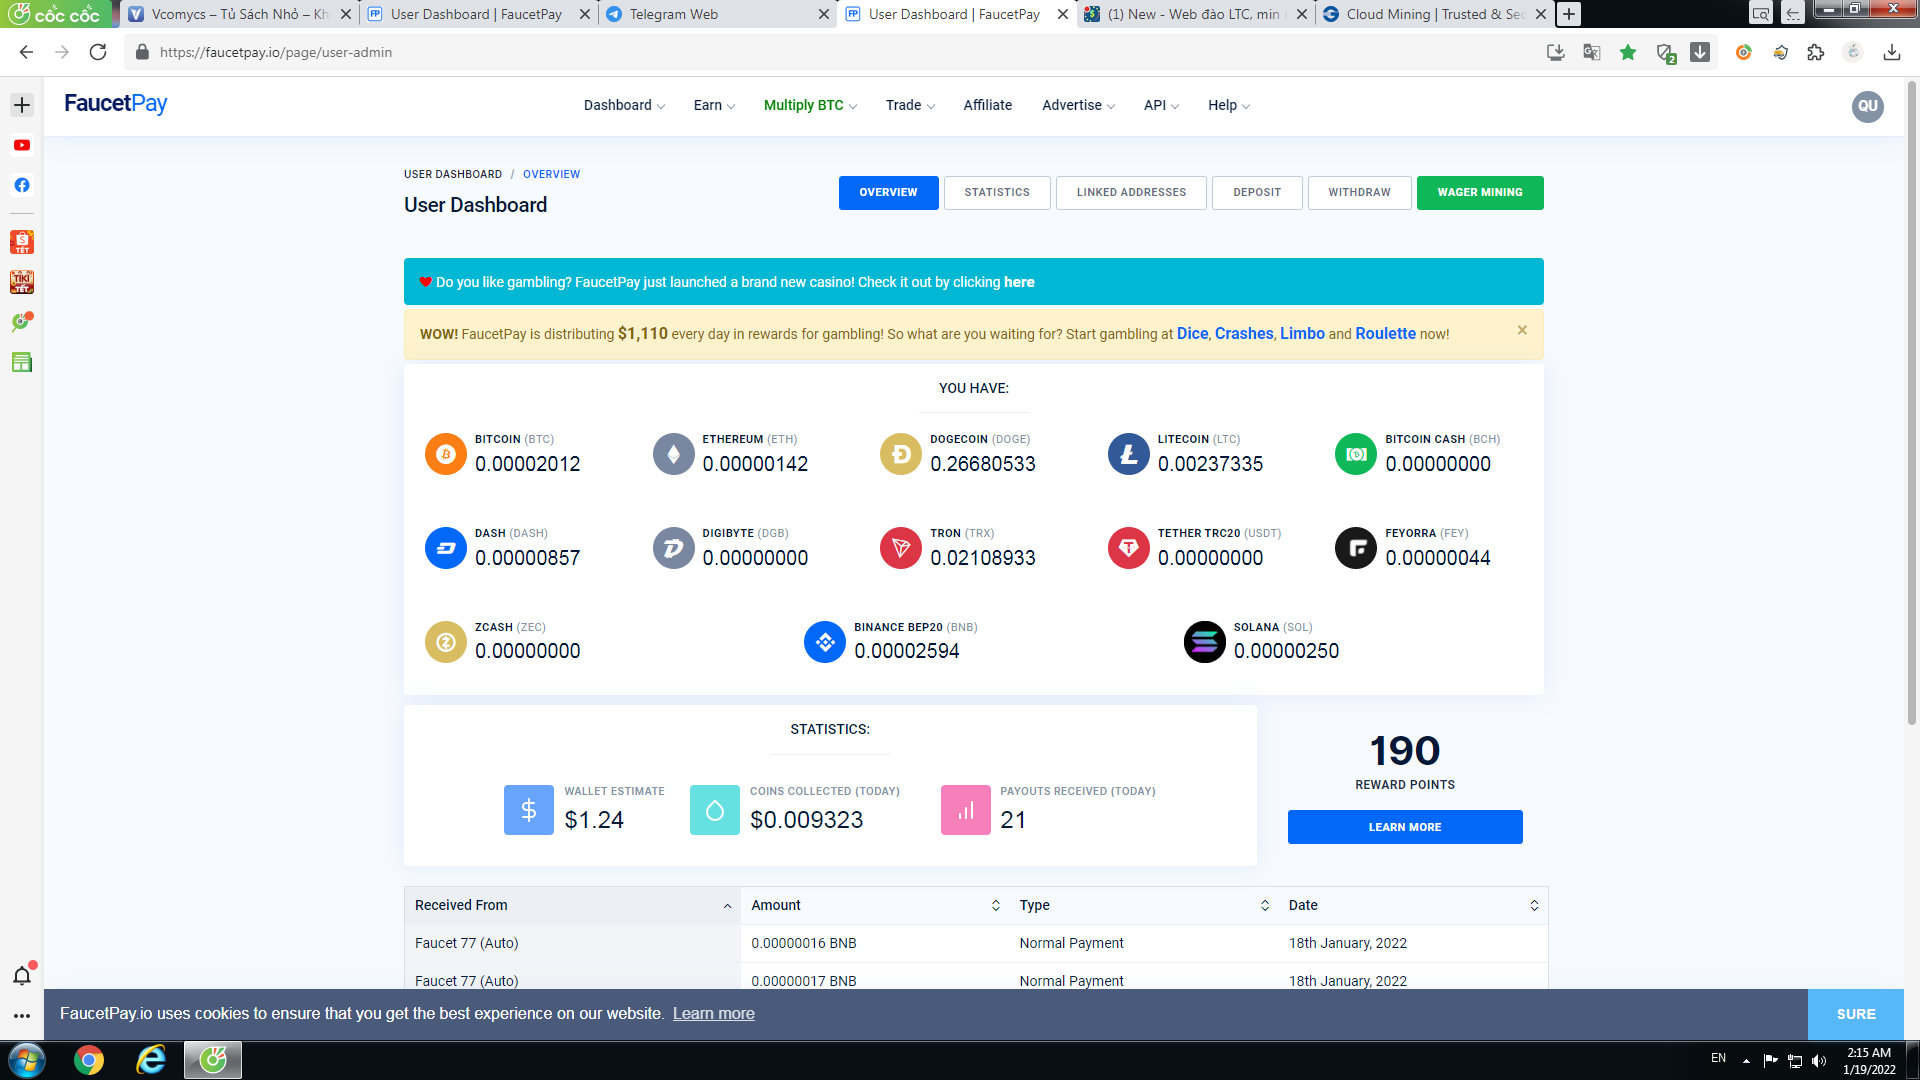Click the Bitcoin coin icon
Screen dimensions: 1920x1080
tap(445, 454)
